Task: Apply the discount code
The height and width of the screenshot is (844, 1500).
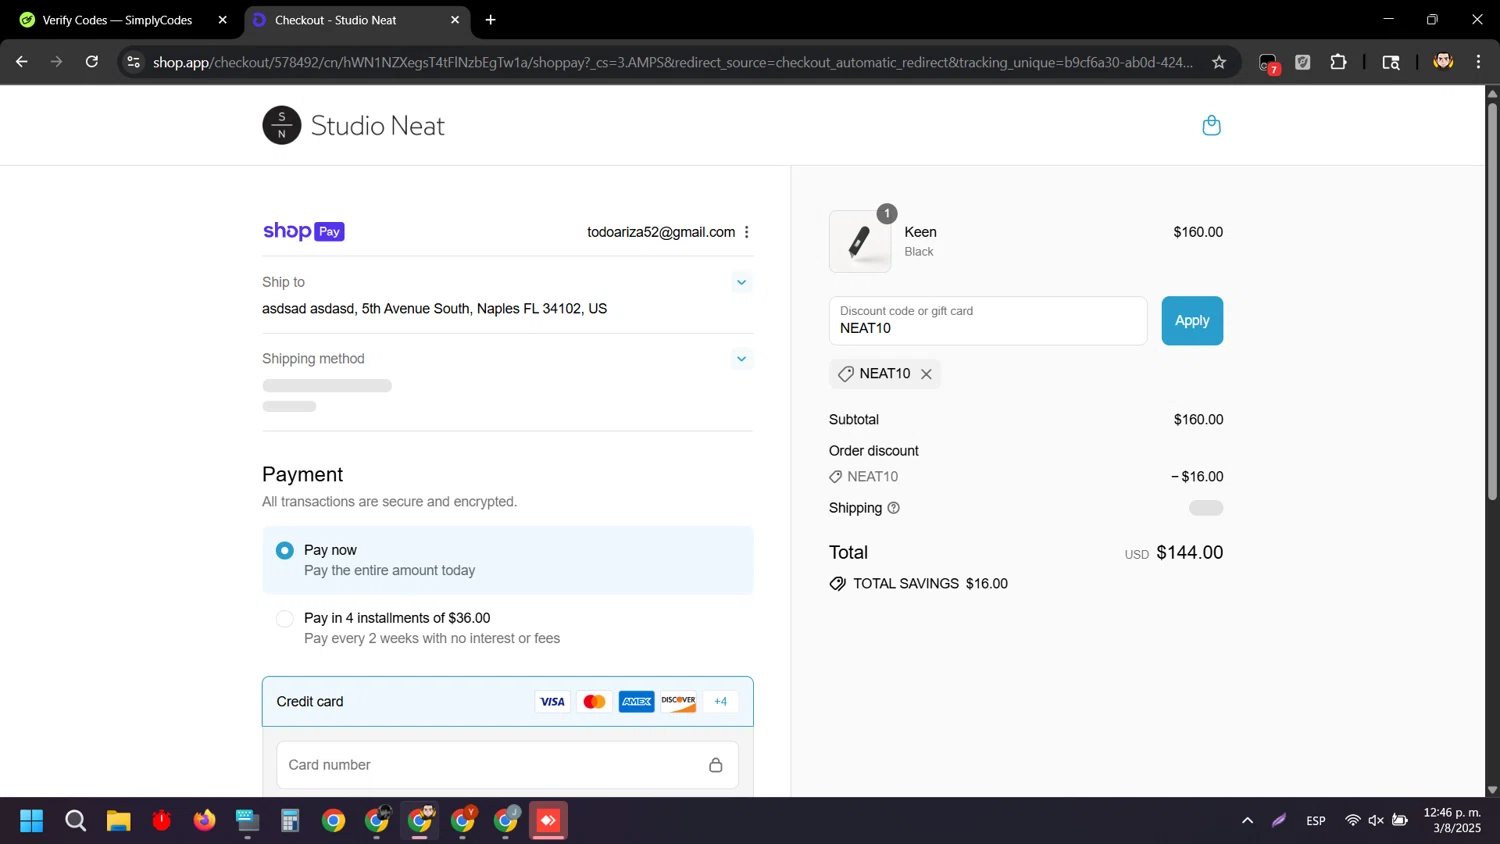Action: click(x=1192, y=321)
